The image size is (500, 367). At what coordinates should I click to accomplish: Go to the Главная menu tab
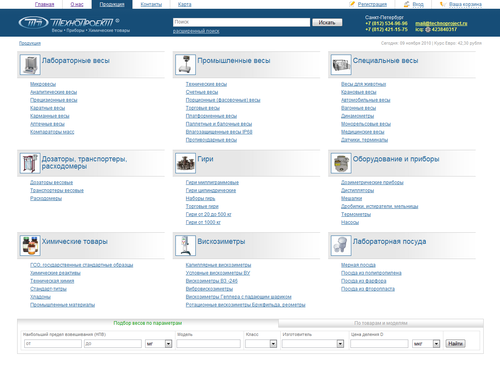tap(44, 4)
